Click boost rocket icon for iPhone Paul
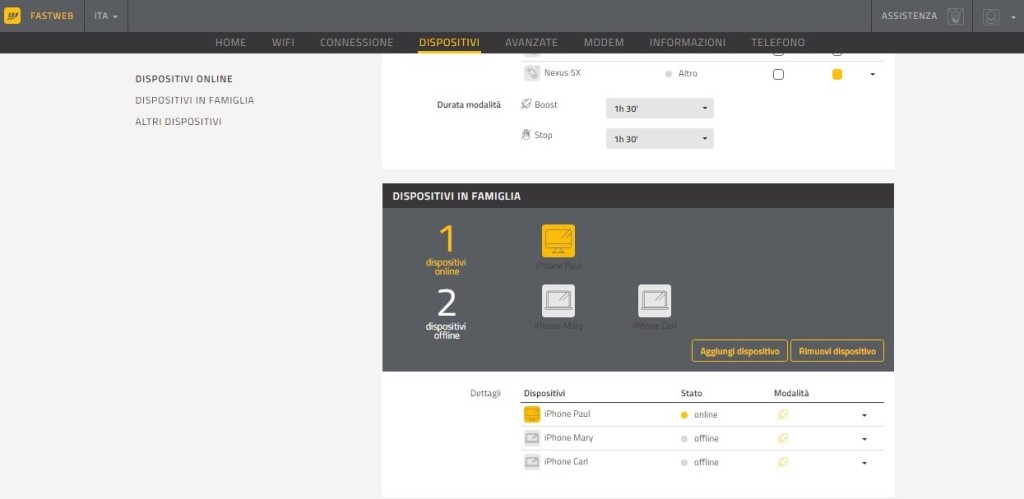 (783, 414)
